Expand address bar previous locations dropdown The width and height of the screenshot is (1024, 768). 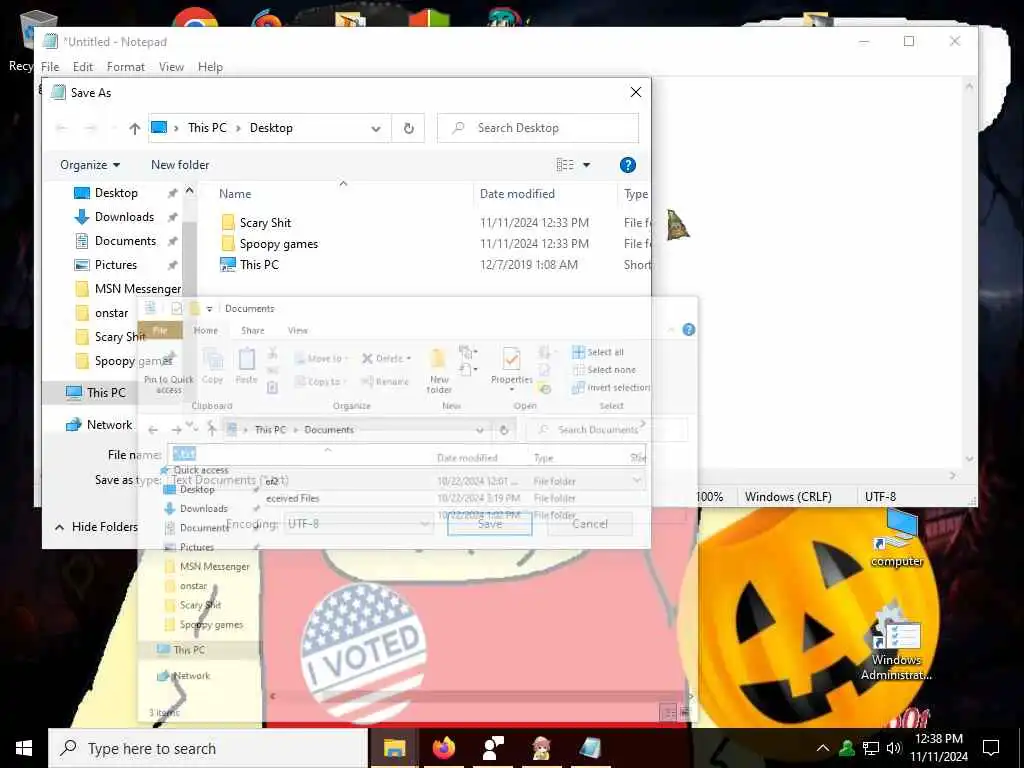click(376, 129)
